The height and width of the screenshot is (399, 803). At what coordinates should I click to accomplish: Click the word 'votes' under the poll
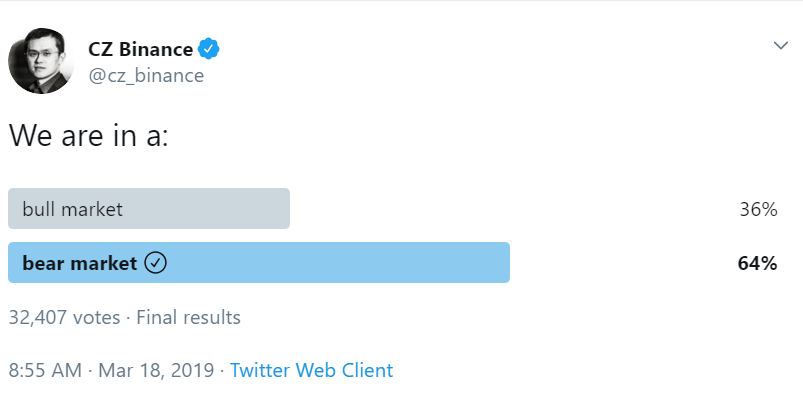[97, 318]
